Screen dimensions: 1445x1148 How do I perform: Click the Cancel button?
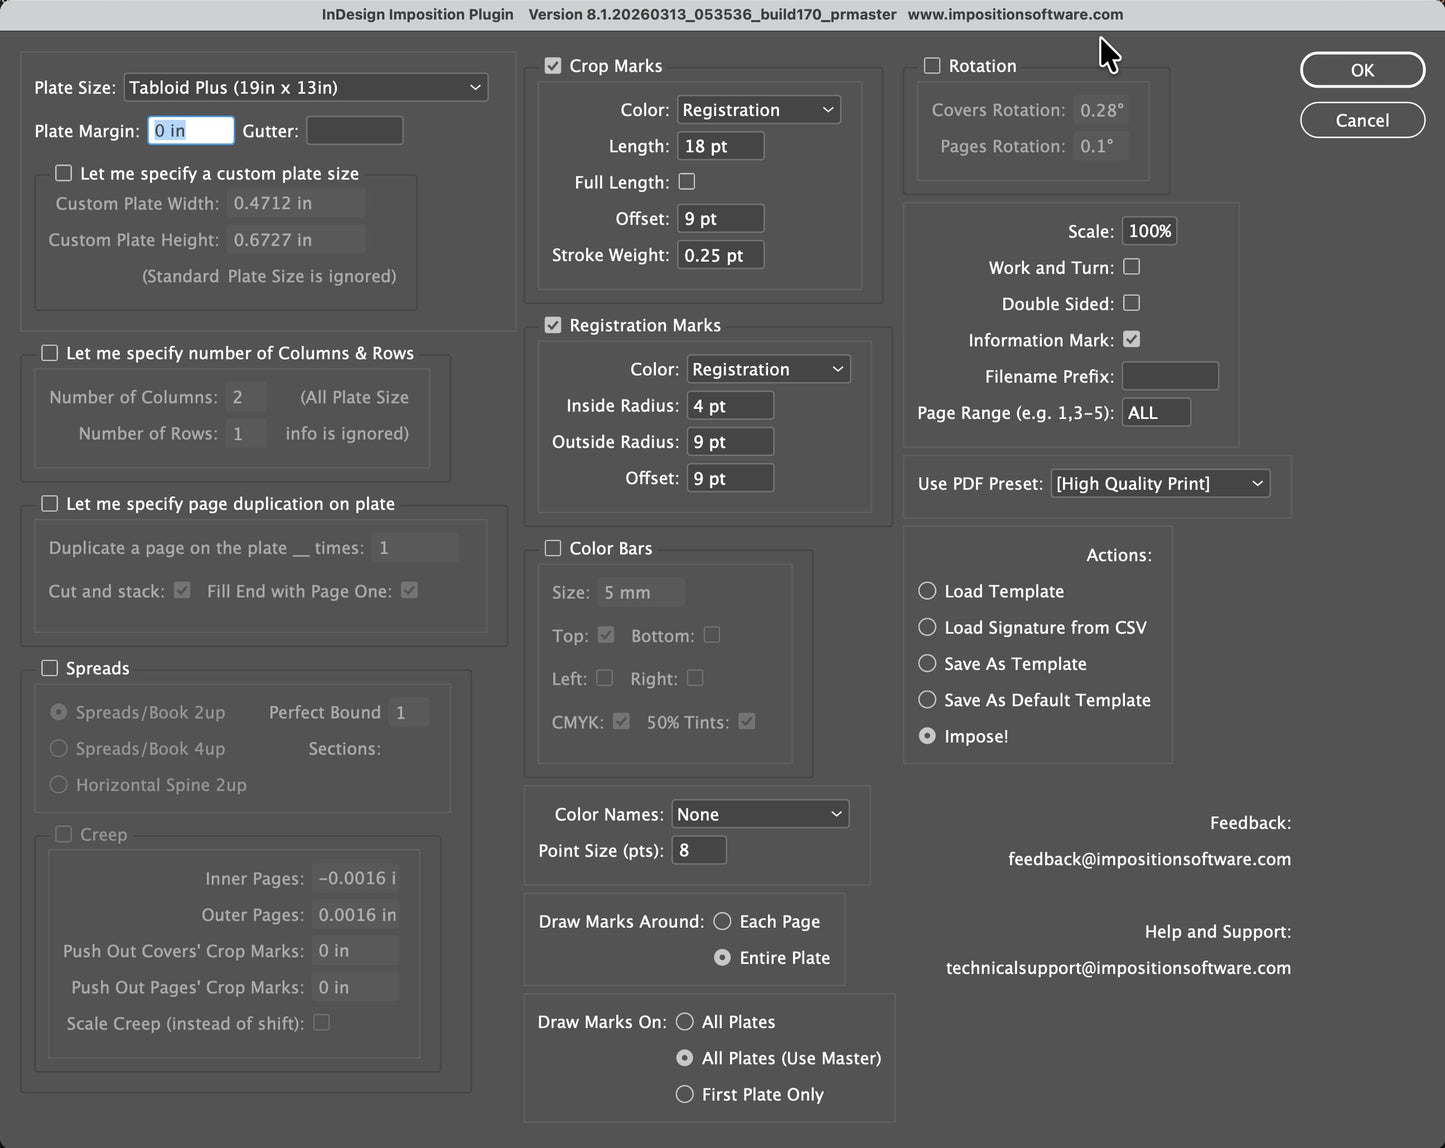pyautogui.click(x=1362, y=120)
